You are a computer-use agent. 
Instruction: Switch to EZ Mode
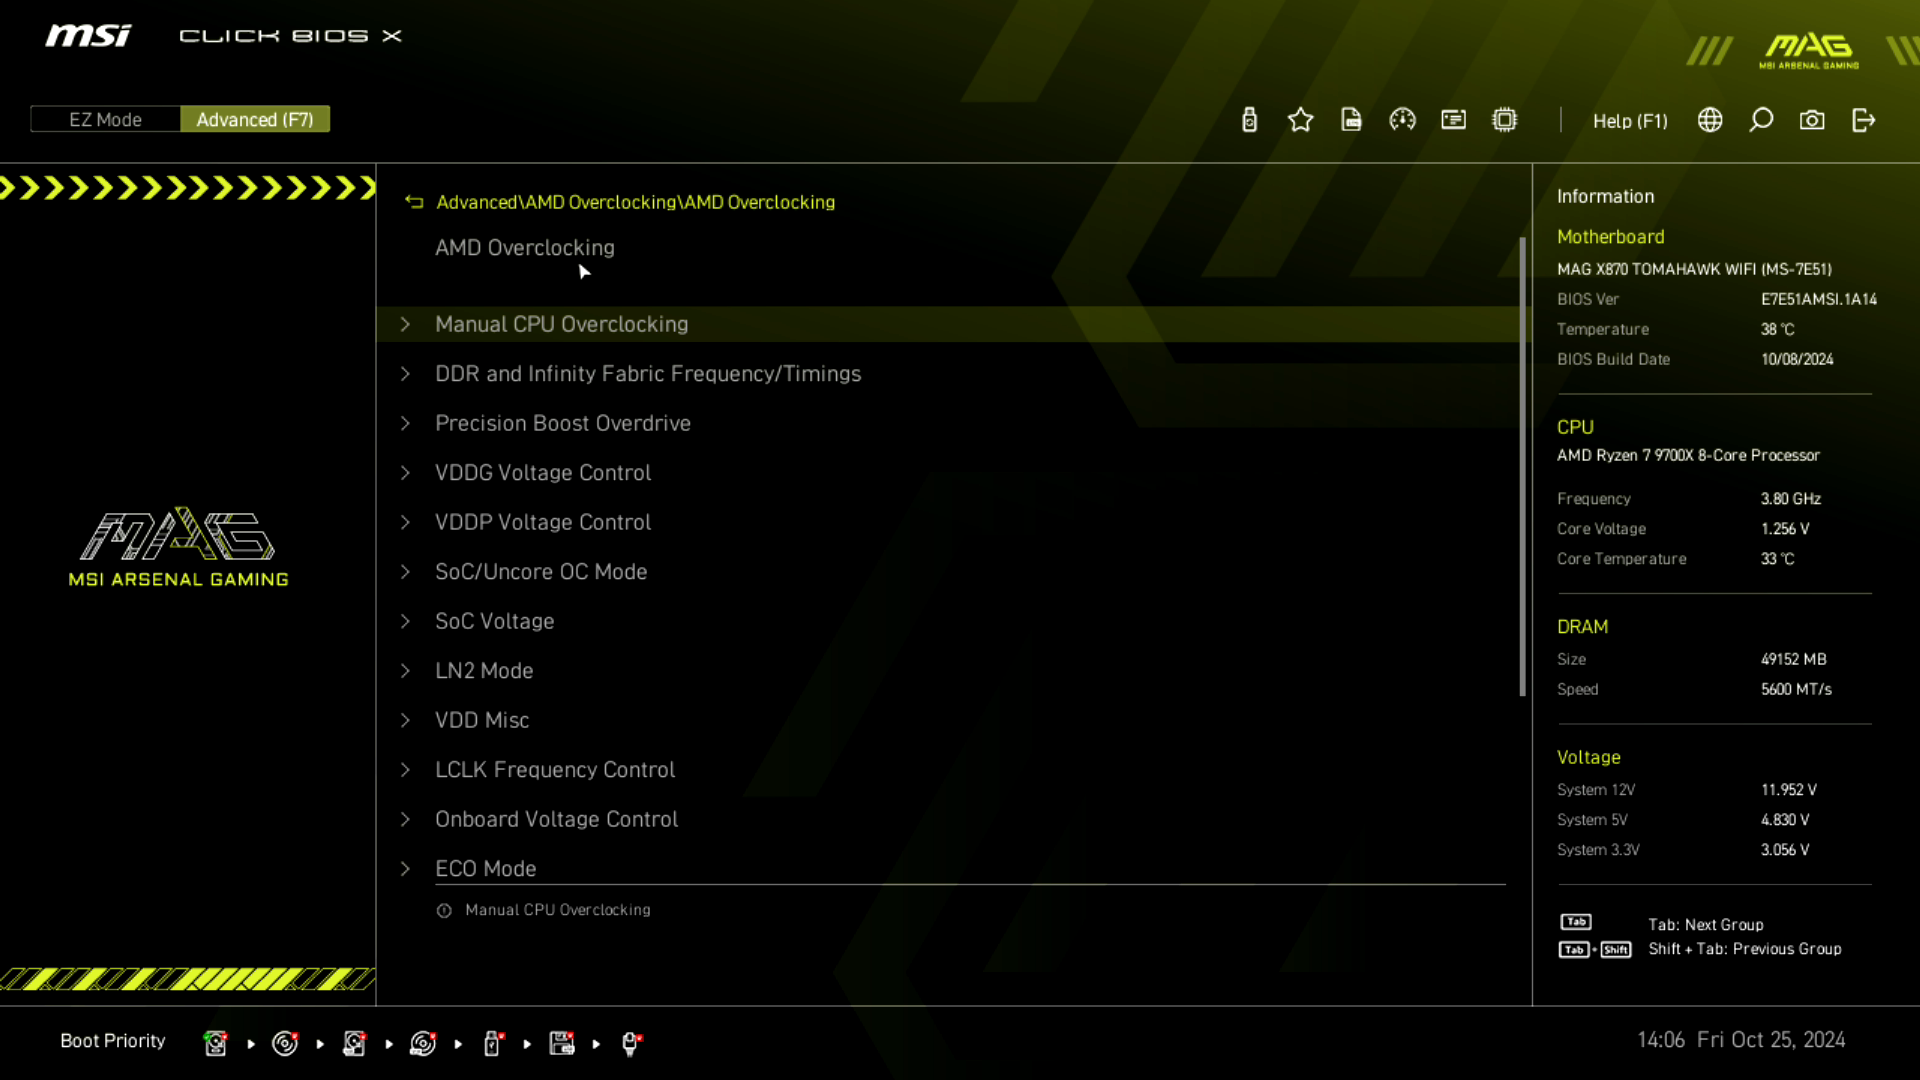click(x=105, y=119)
